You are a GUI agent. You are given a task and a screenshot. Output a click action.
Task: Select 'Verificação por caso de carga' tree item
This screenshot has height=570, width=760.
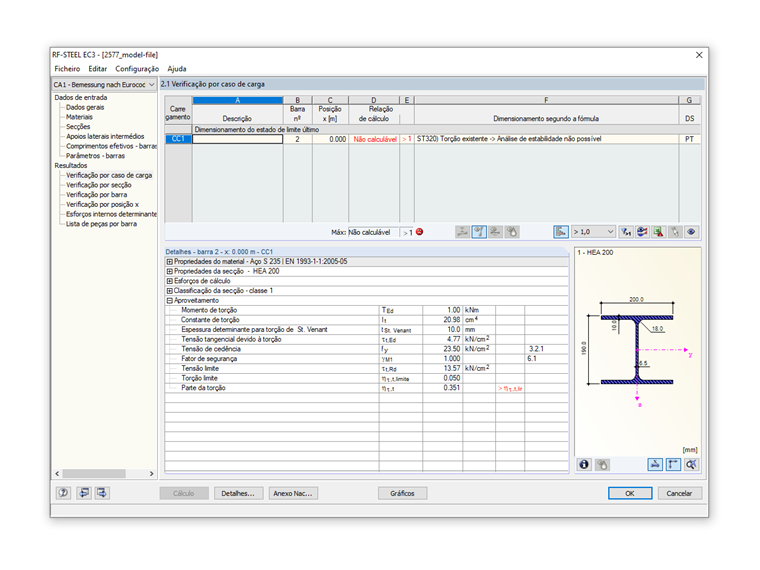coord(109,175)
